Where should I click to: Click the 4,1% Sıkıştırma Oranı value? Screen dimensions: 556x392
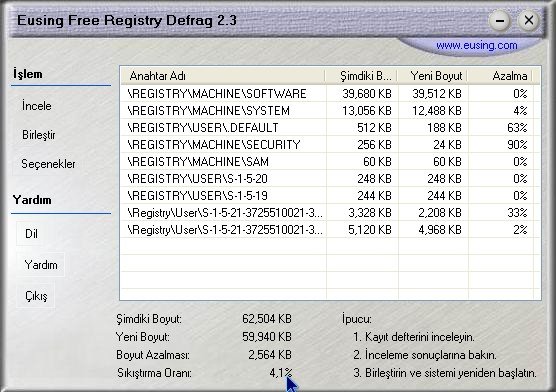tap(281, 373)
